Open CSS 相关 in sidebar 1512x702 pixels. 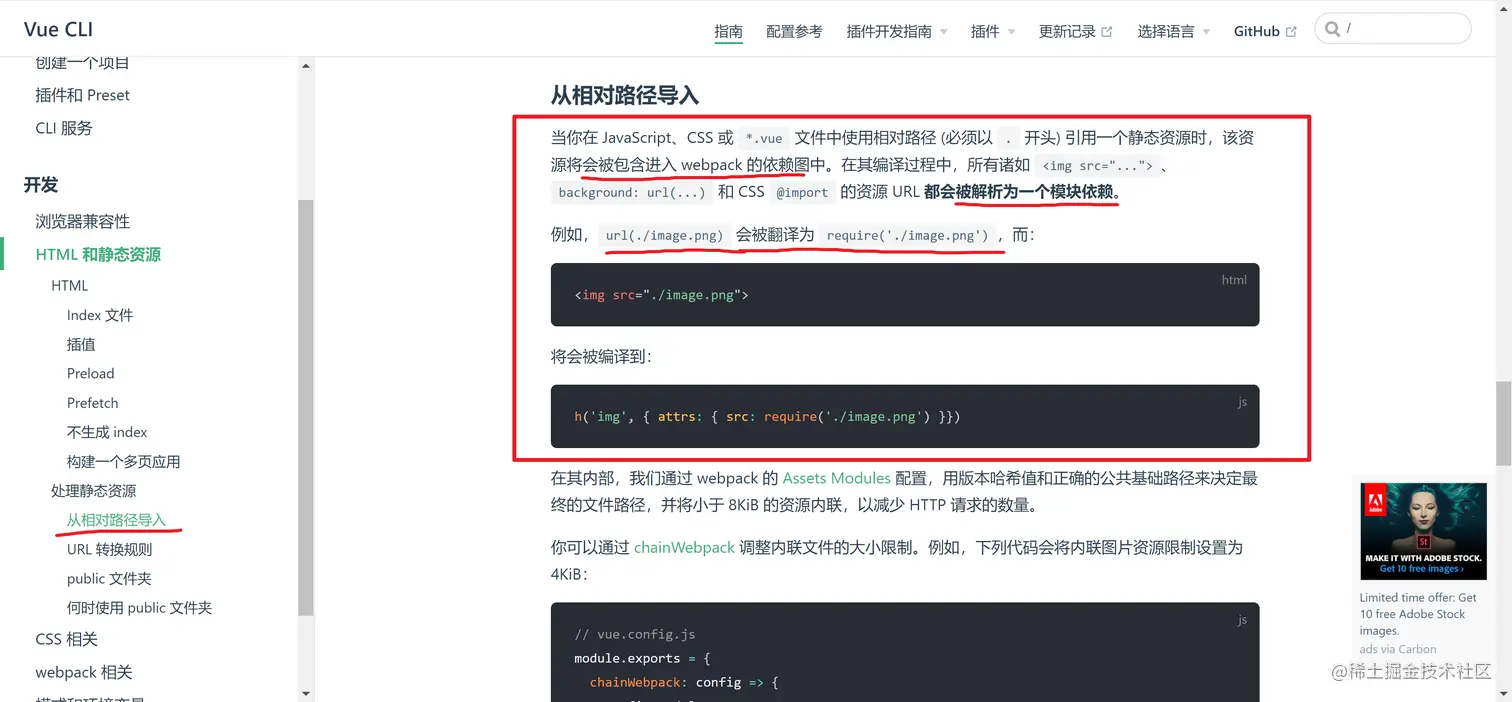point(67,639)
